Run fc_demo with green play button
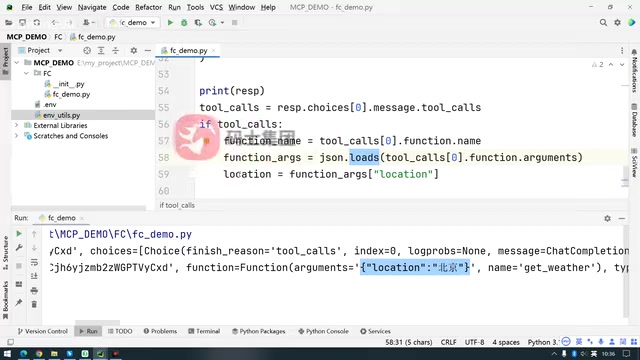The width and height of the screenshot is (640, 360). click(x=170, y=22)
